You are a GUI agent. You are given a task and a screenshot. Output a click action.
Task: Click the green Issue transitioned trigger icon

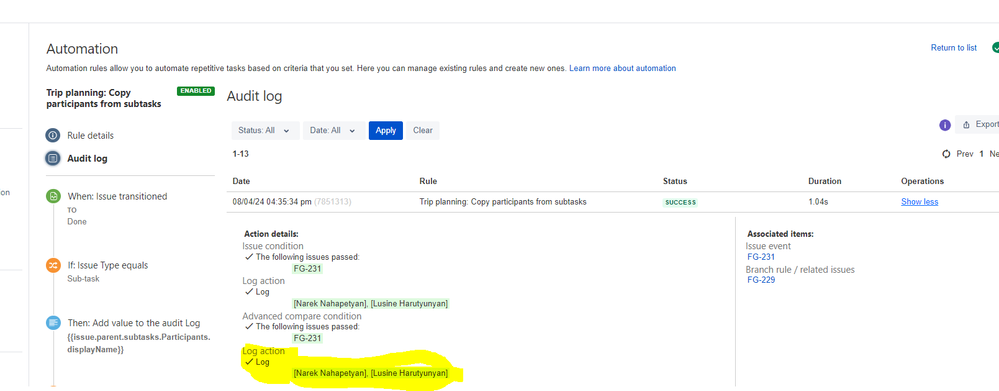pos(54,197)
